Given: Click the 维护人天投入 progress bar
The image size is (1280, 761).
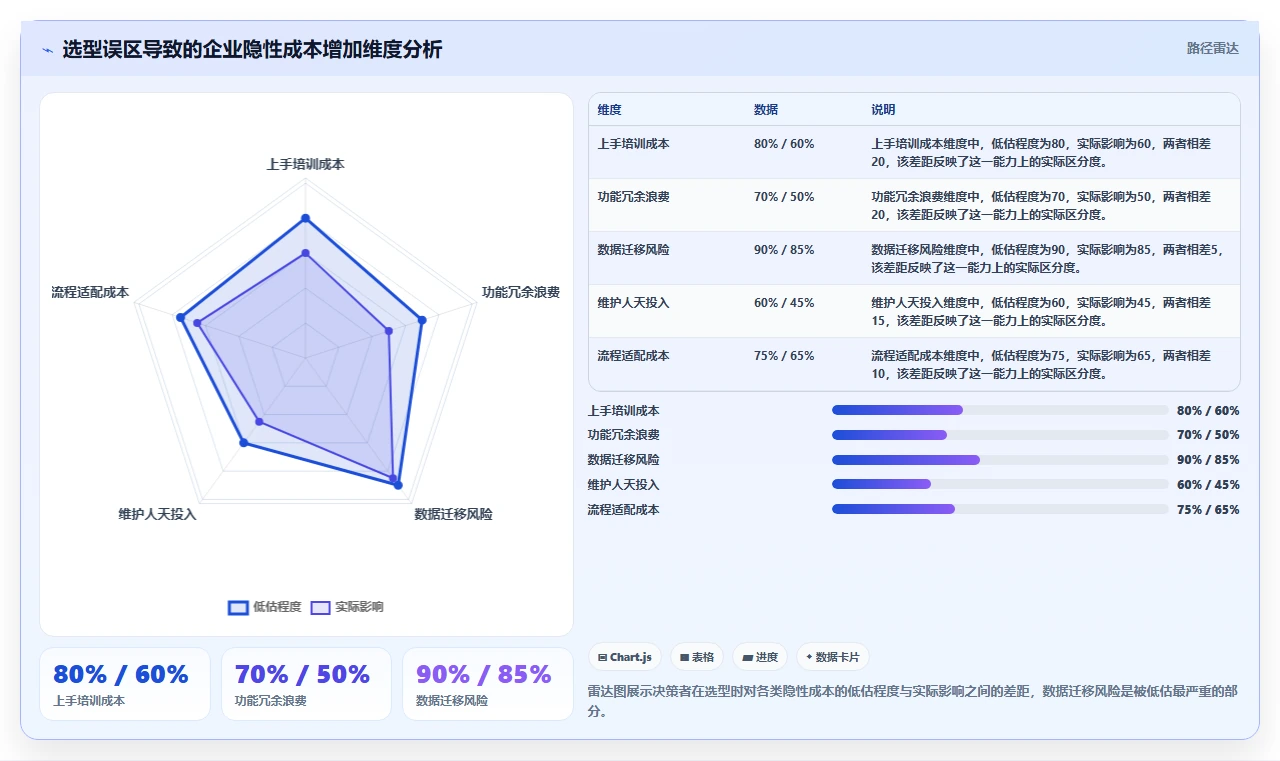Looking at the screenshot, I should [x=1000, y=484].
